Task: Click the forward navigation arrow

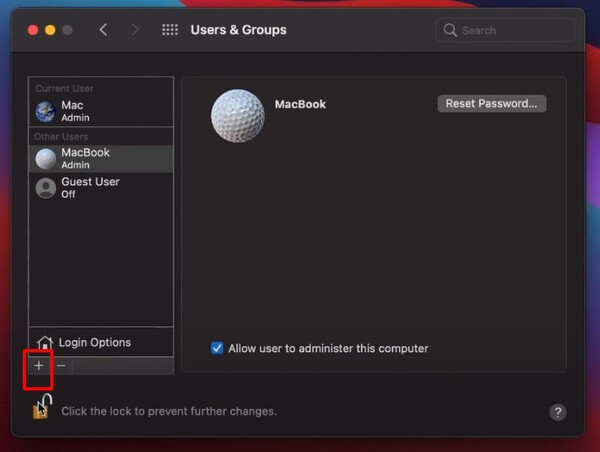Action: pyautogui.click(x=134, y=29)
